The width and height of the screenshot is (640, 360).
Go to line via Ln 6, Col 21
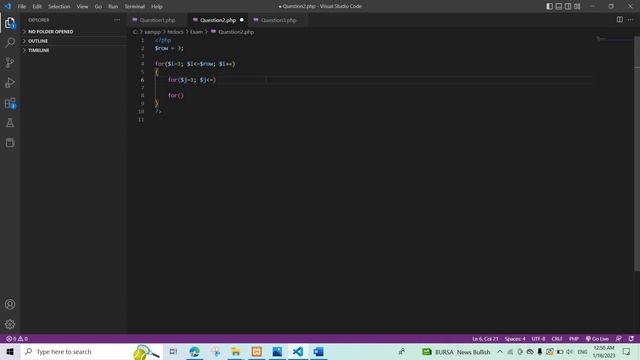[x=485, y=339]
